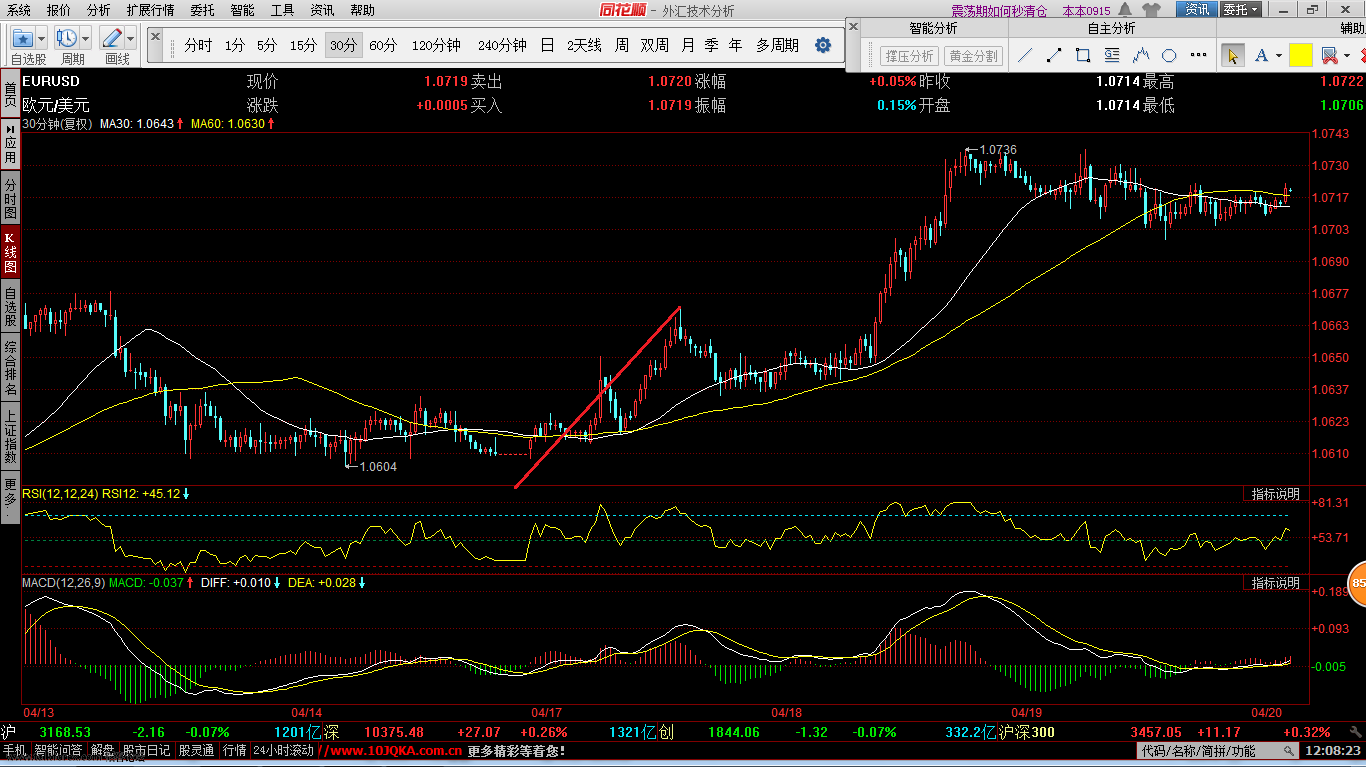This screenshot has height=767, width=1366.
Task: Click the shirt skin icon
Action: click(x=1152, y=10)
